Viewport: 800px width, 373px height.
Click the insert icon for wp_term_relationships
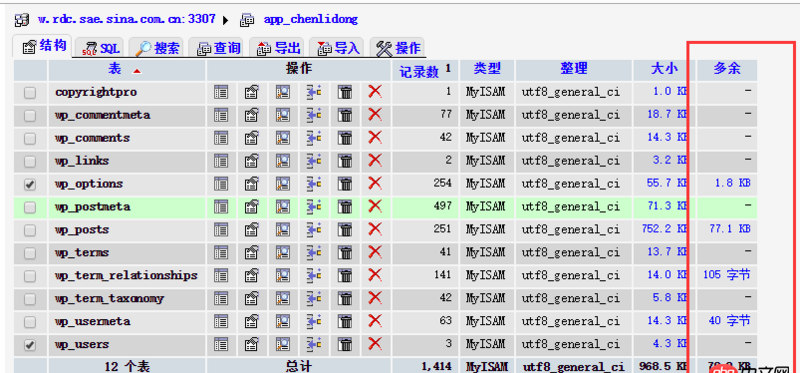coord(314,276)
